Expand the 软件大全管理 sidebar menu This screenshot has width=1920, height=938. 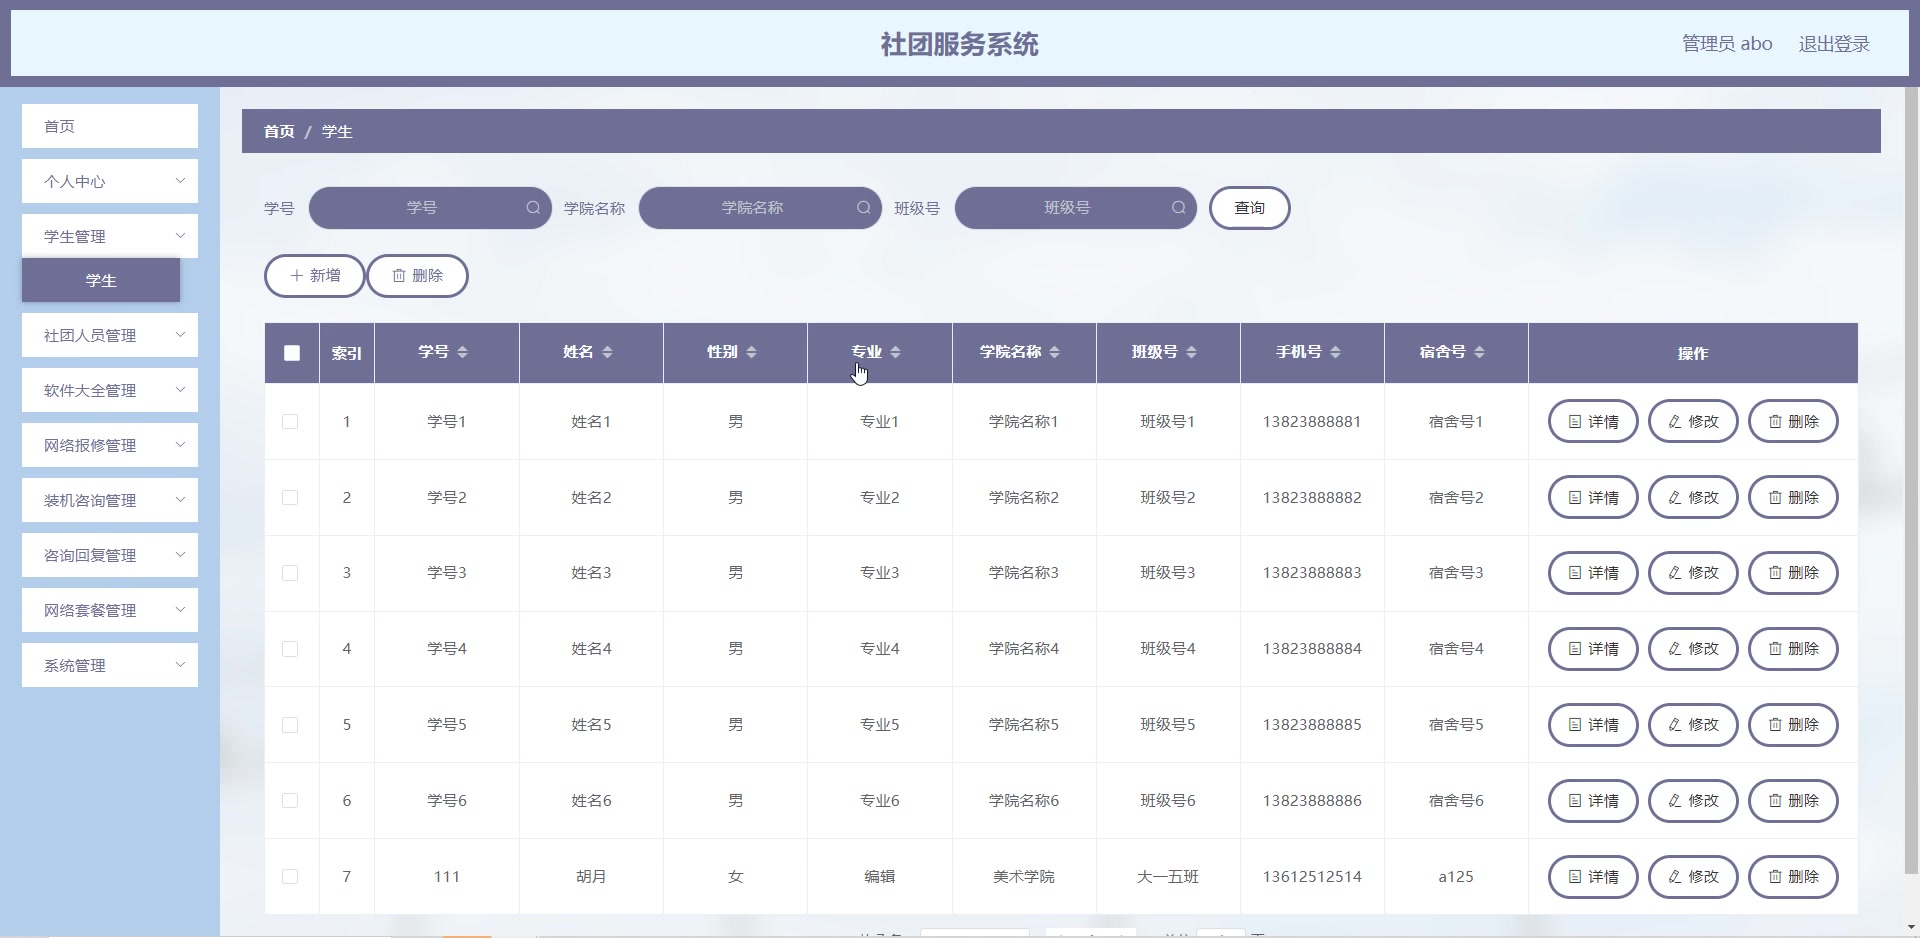110,390
